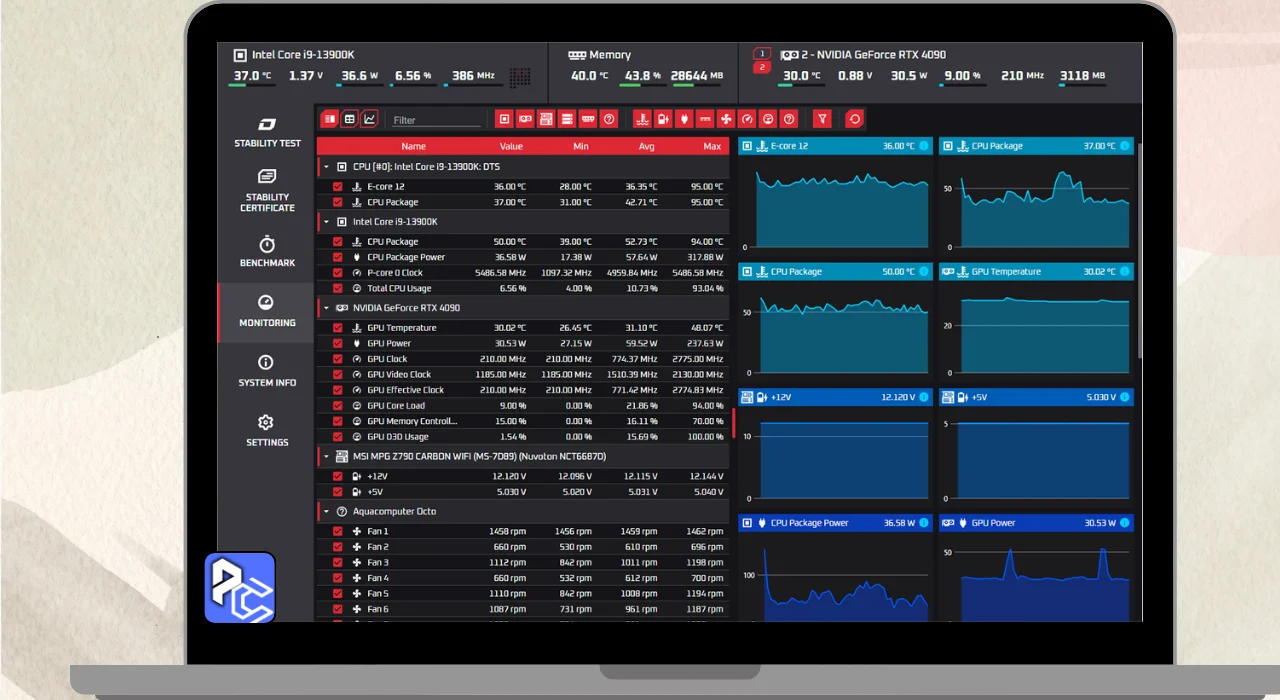The width and height of the screenshot is (1280, 700).
Task: Collapse the Aquacomputer Octo group
Action: (x=326, y=512)
